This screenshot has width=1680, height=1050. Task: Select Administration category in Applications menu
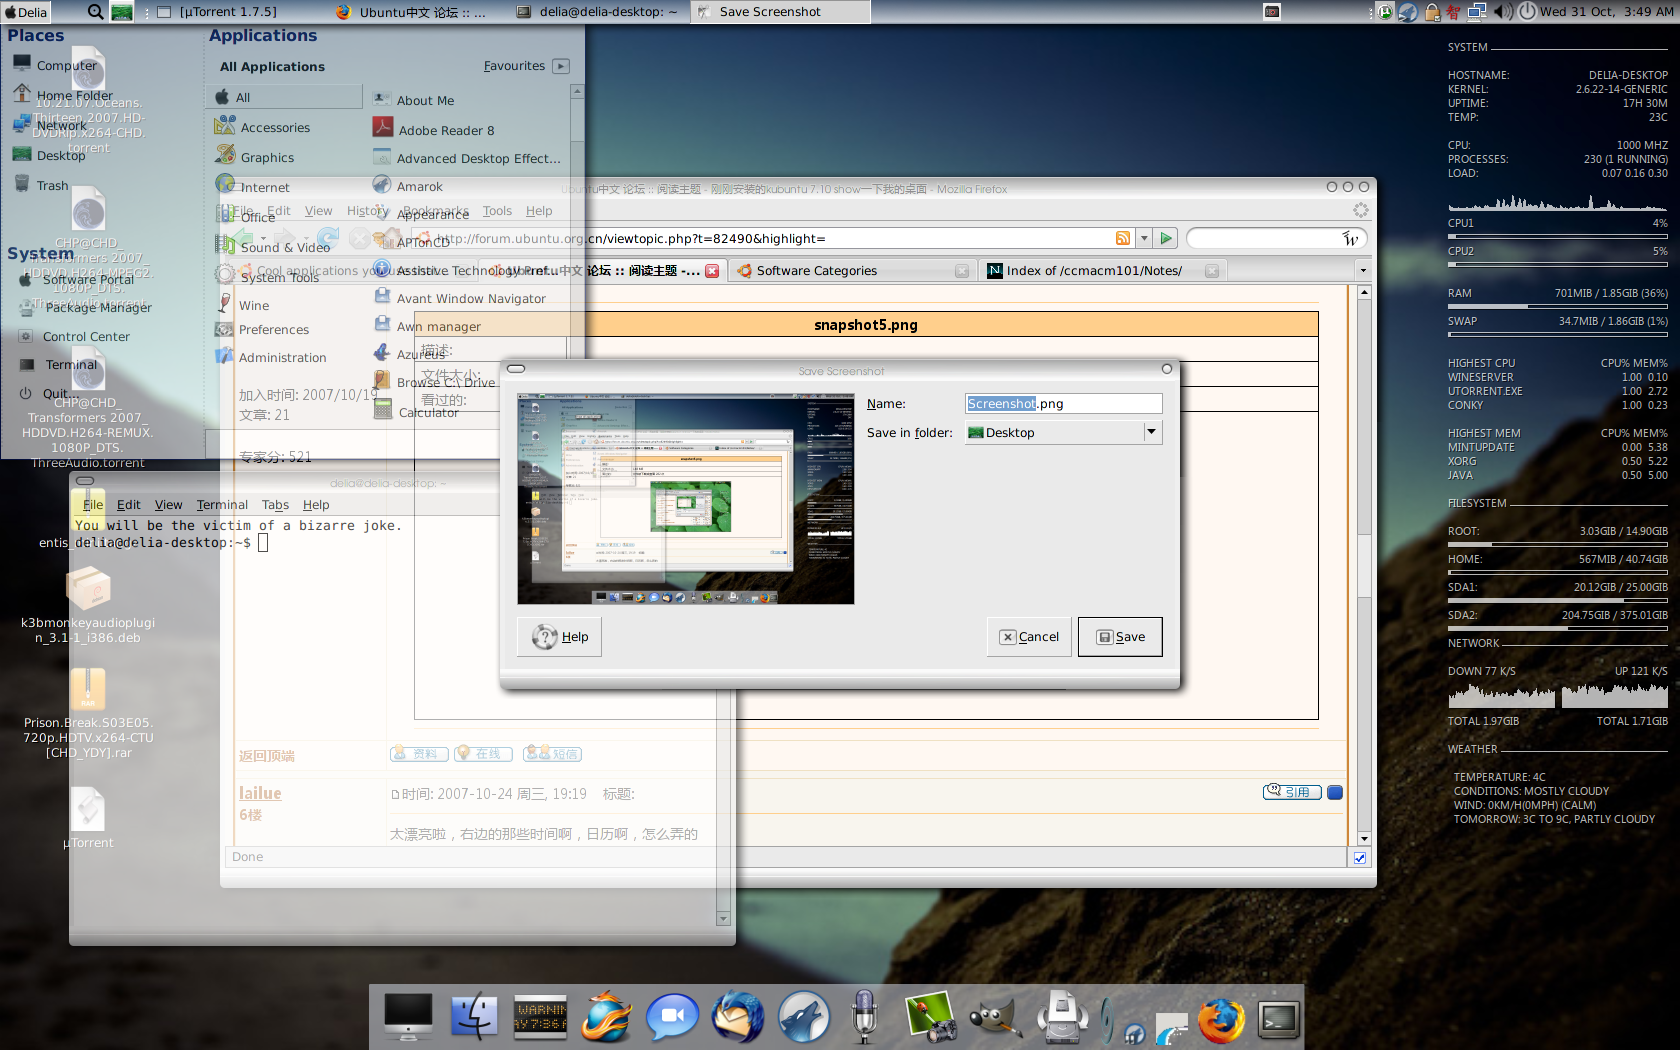(271, 357)
